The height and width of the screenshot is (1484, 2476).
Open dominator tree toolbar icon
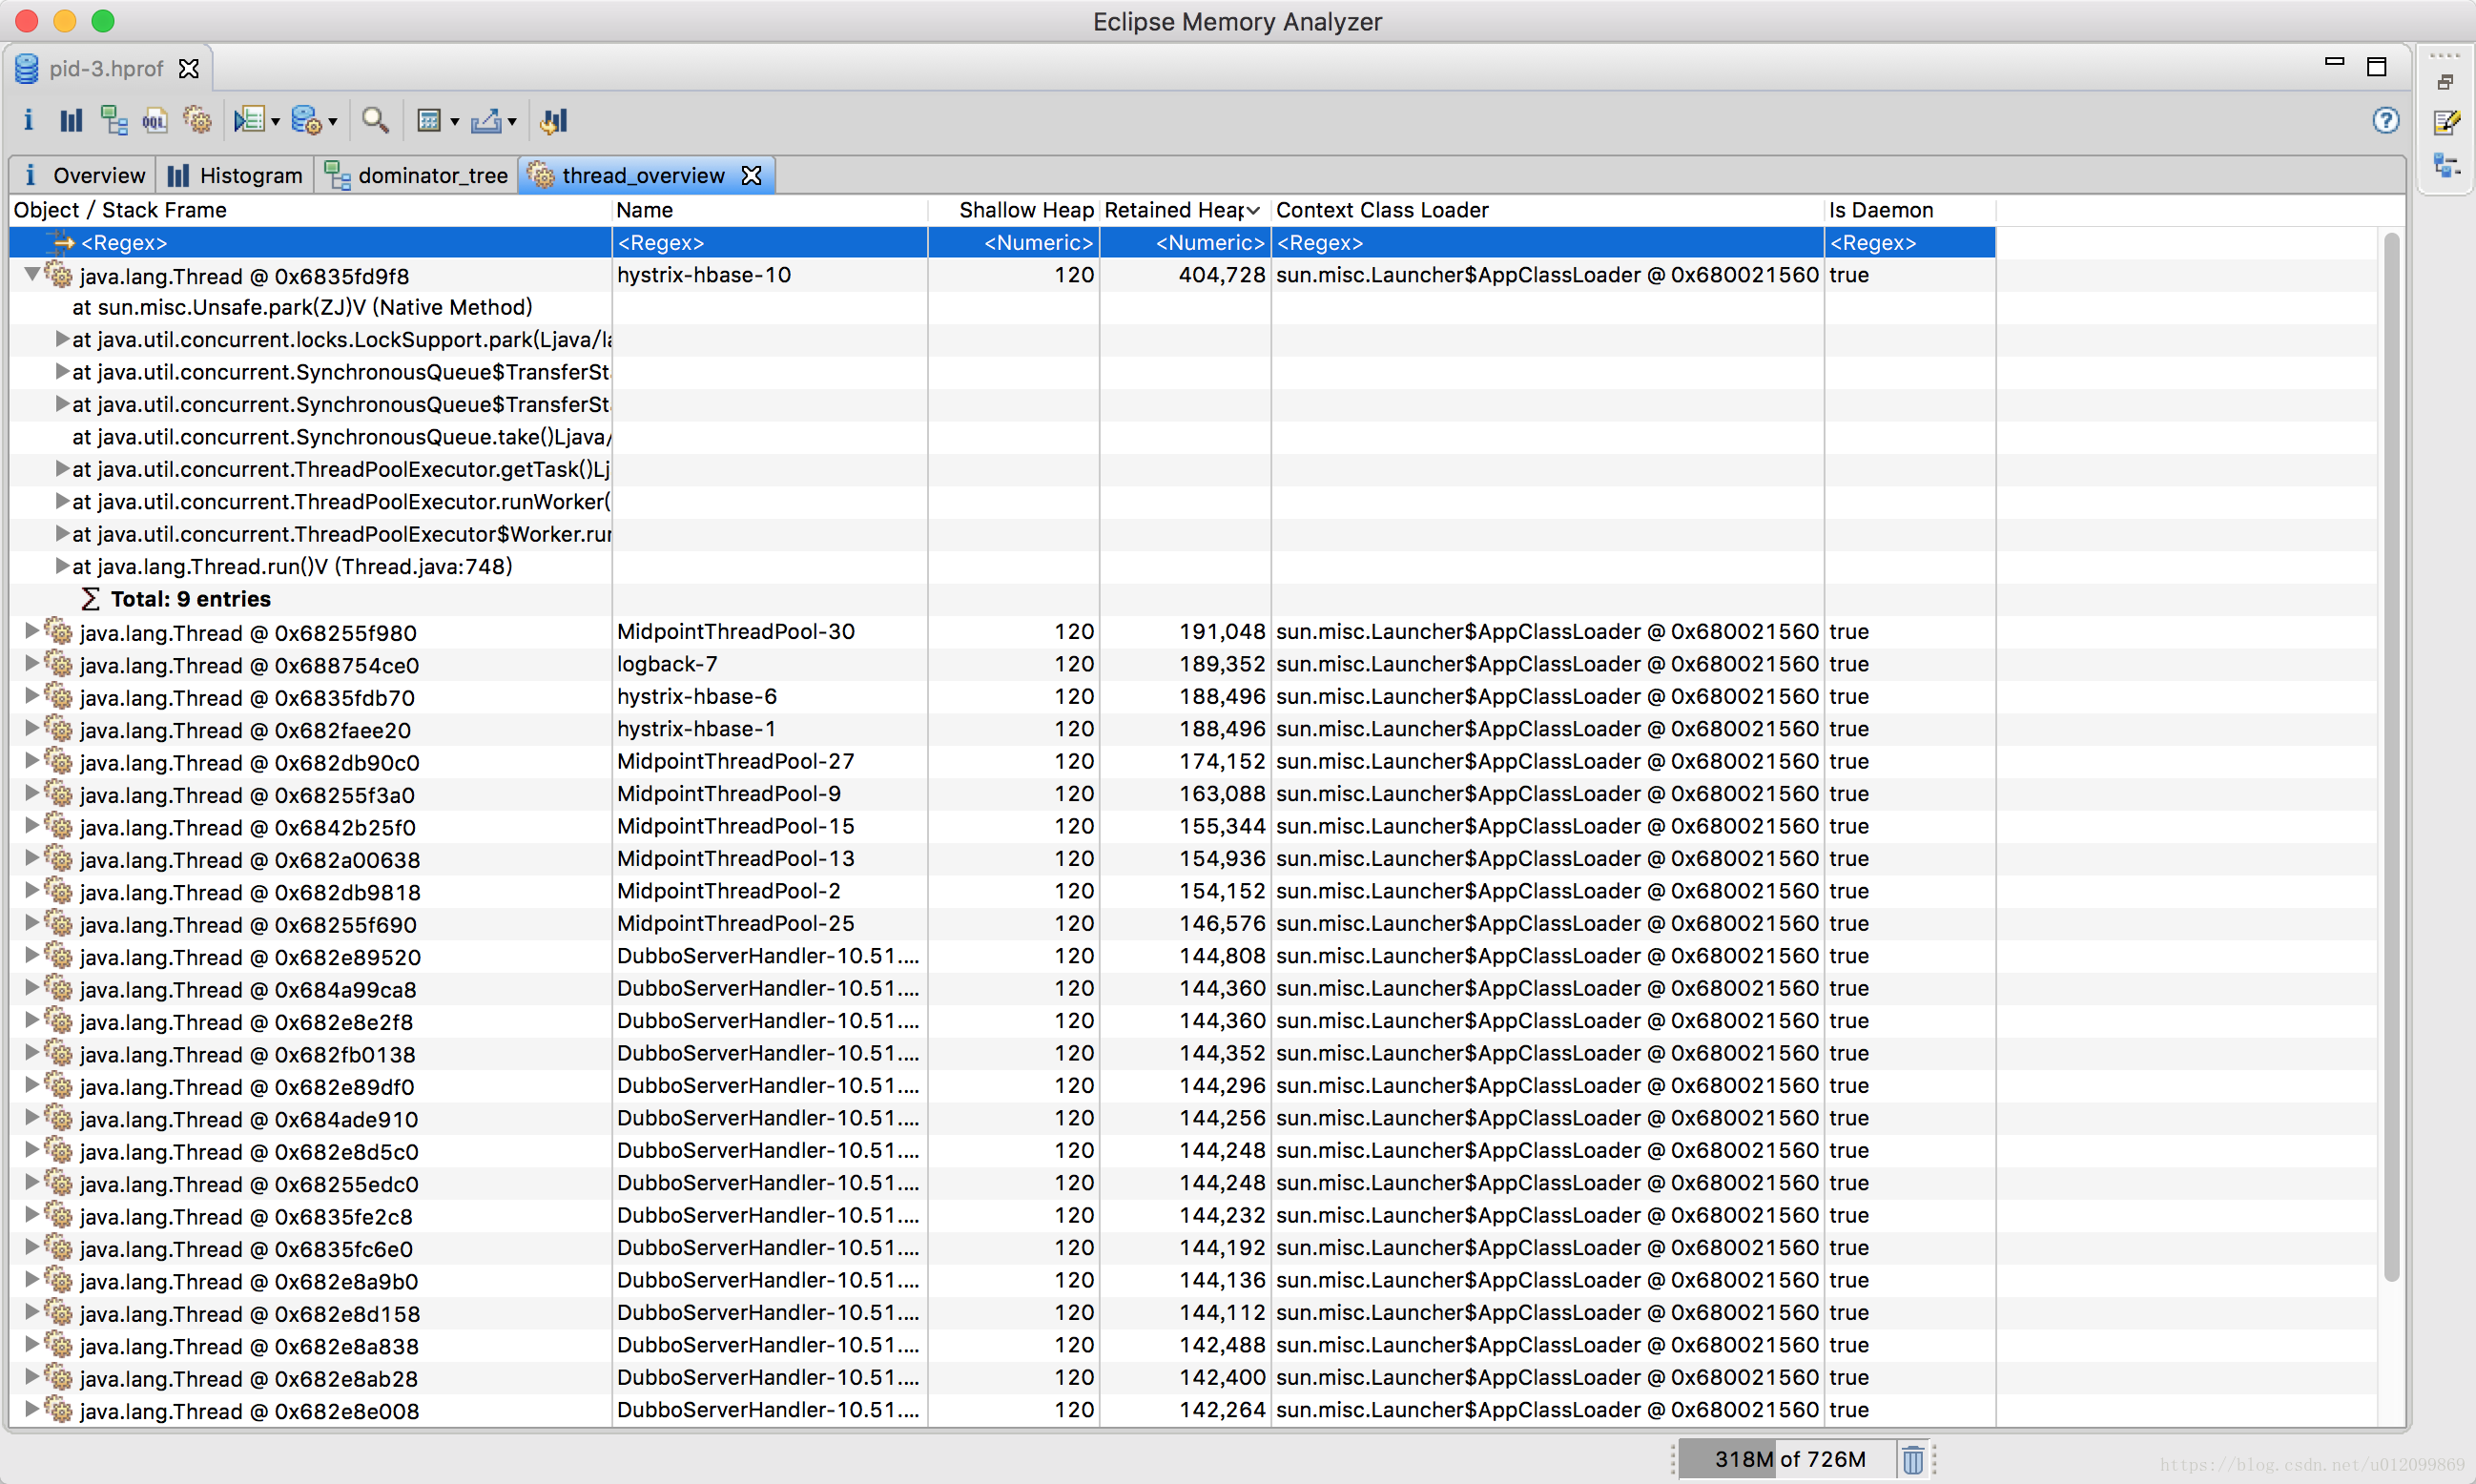tap(114, 121)
